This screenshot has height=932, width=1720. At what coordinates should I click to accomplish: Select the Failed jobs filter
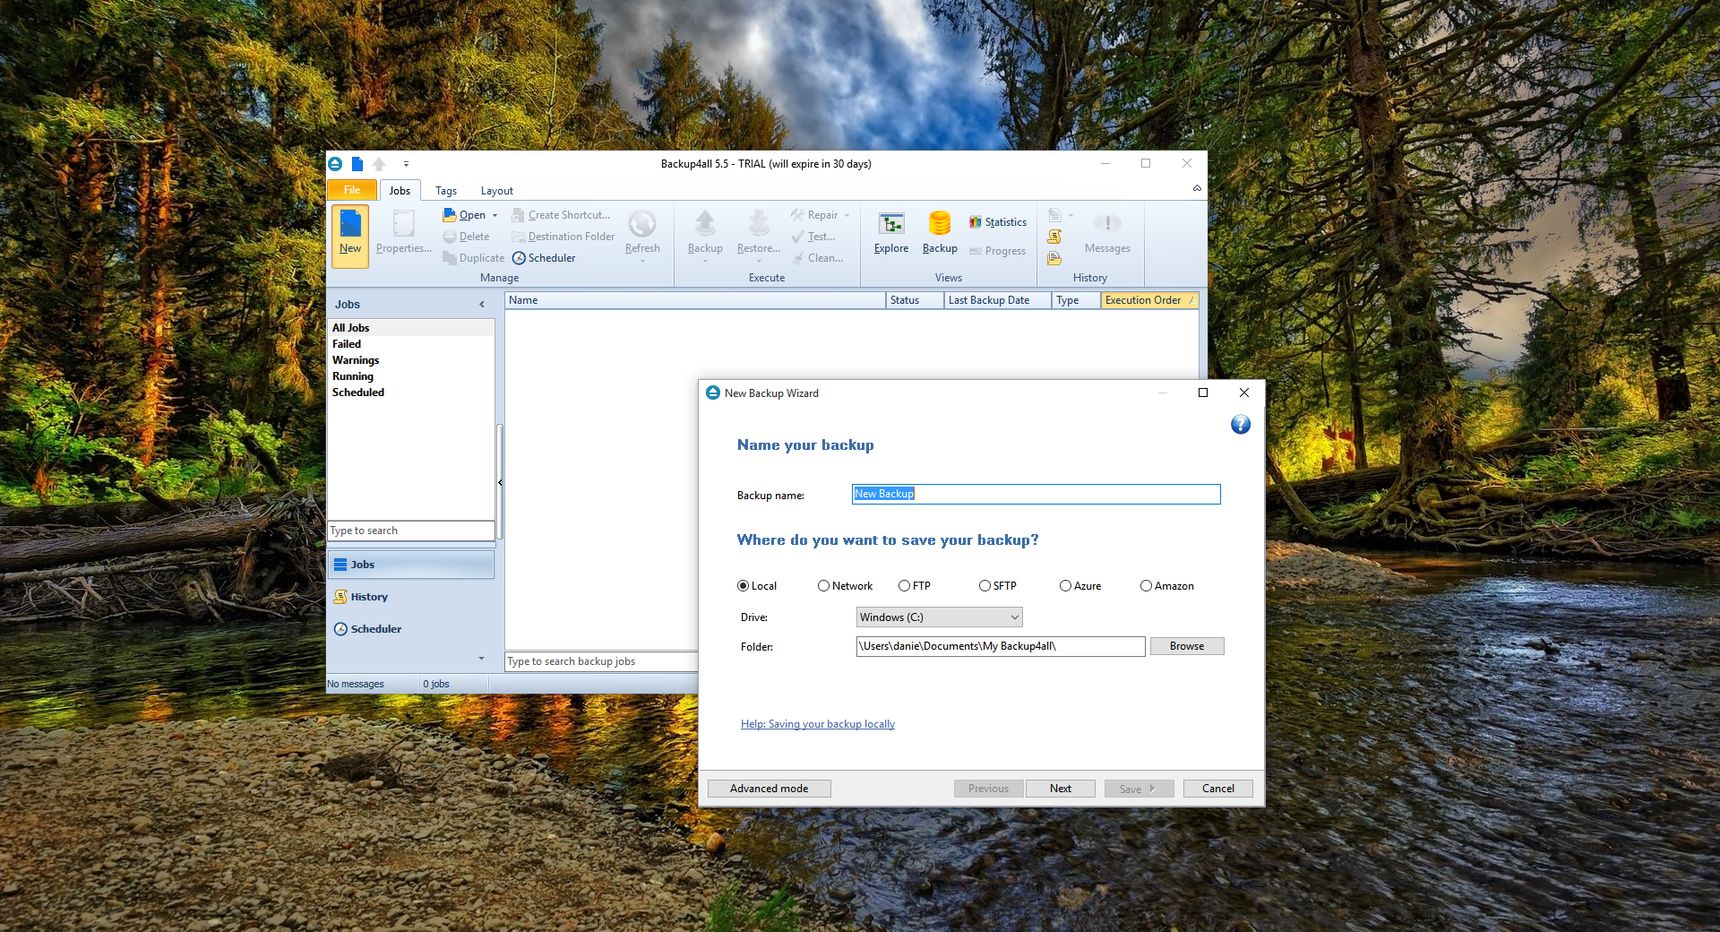coord(347,344)
